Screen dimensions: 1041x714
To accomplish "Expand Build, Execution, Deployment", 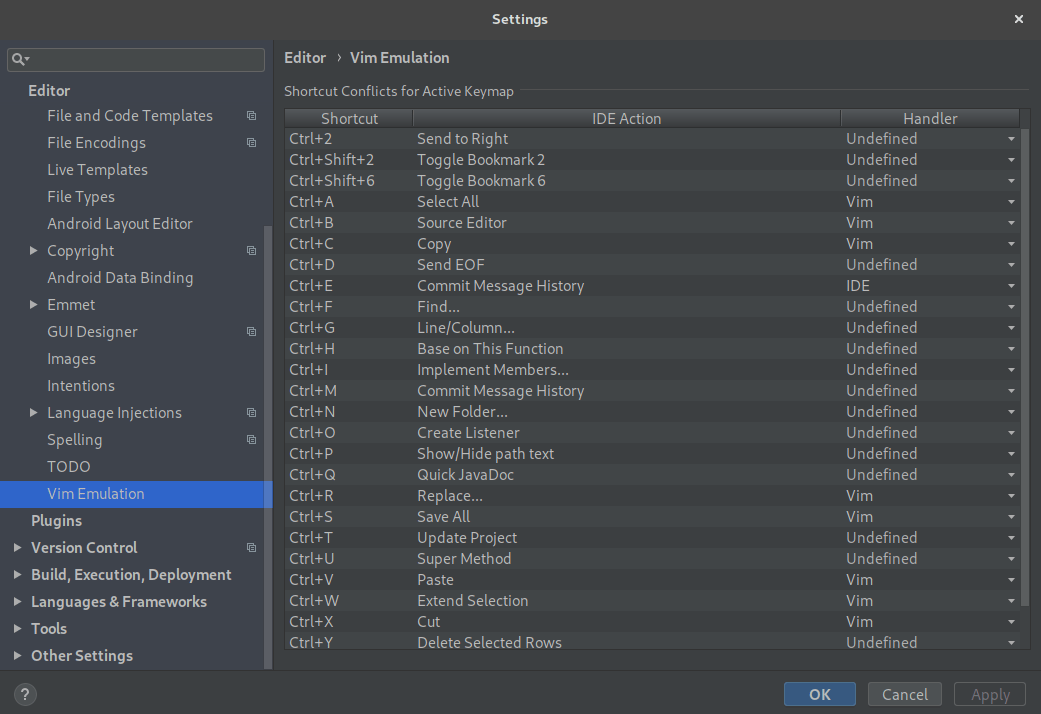I will tap(17, 574).
